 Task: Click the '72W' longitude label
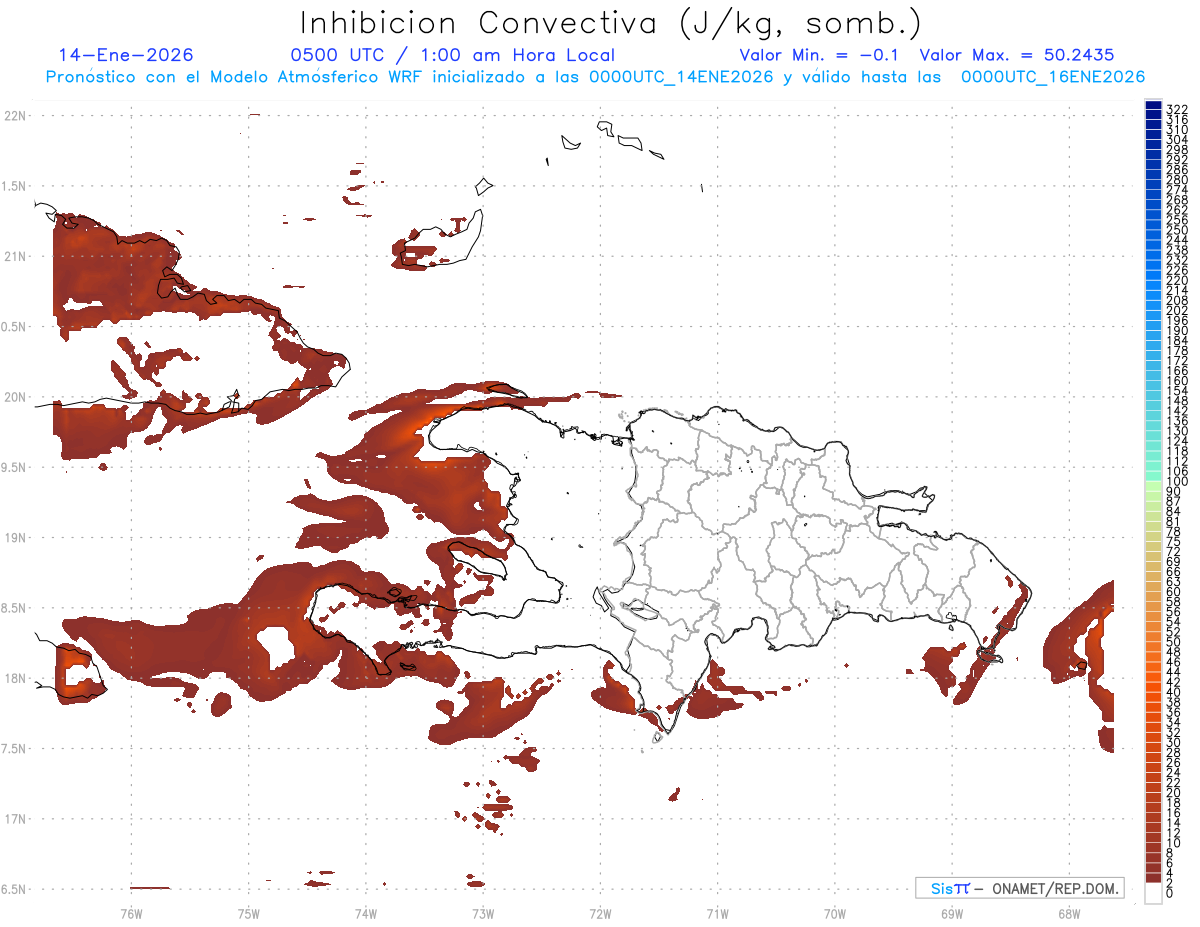click(600, 913)
